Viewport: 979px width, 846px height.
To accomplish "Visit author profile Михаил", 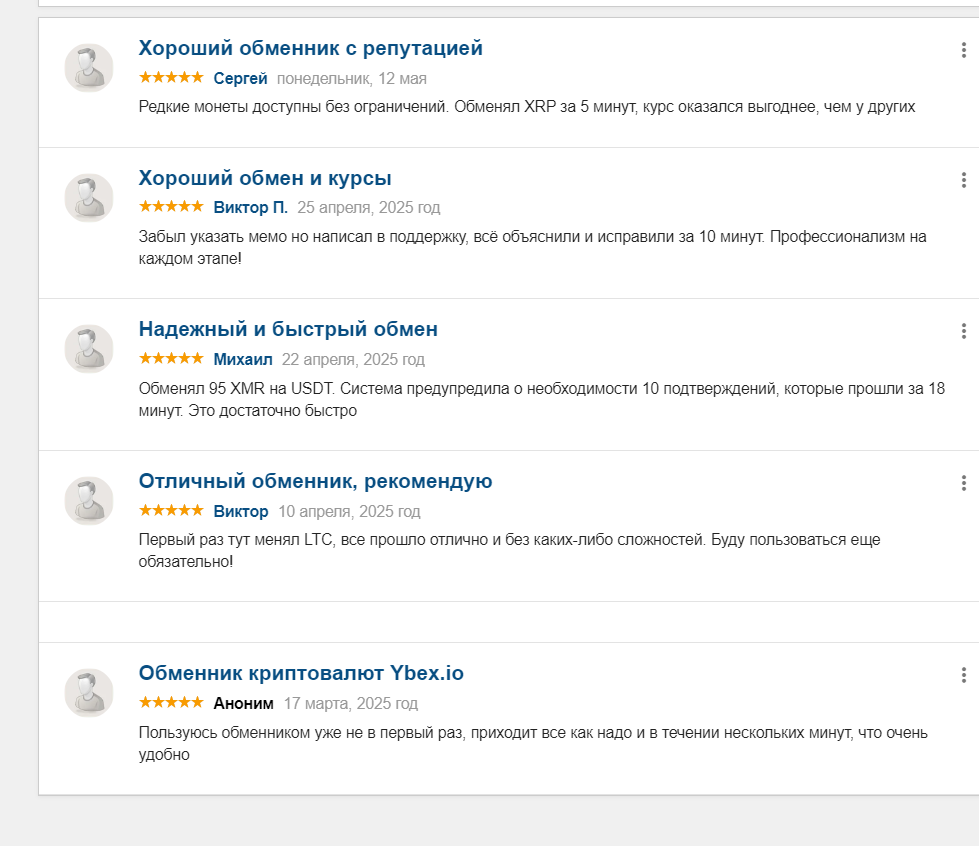I will [243, 360].
